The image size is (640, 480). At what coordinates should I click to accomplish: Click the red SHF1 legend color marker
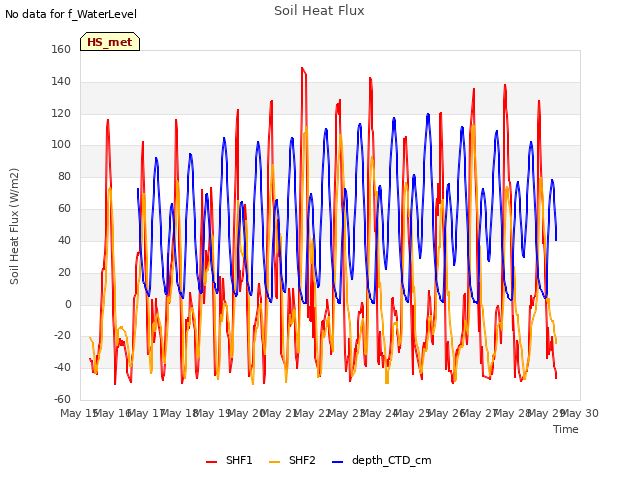[x=211, y=462]
